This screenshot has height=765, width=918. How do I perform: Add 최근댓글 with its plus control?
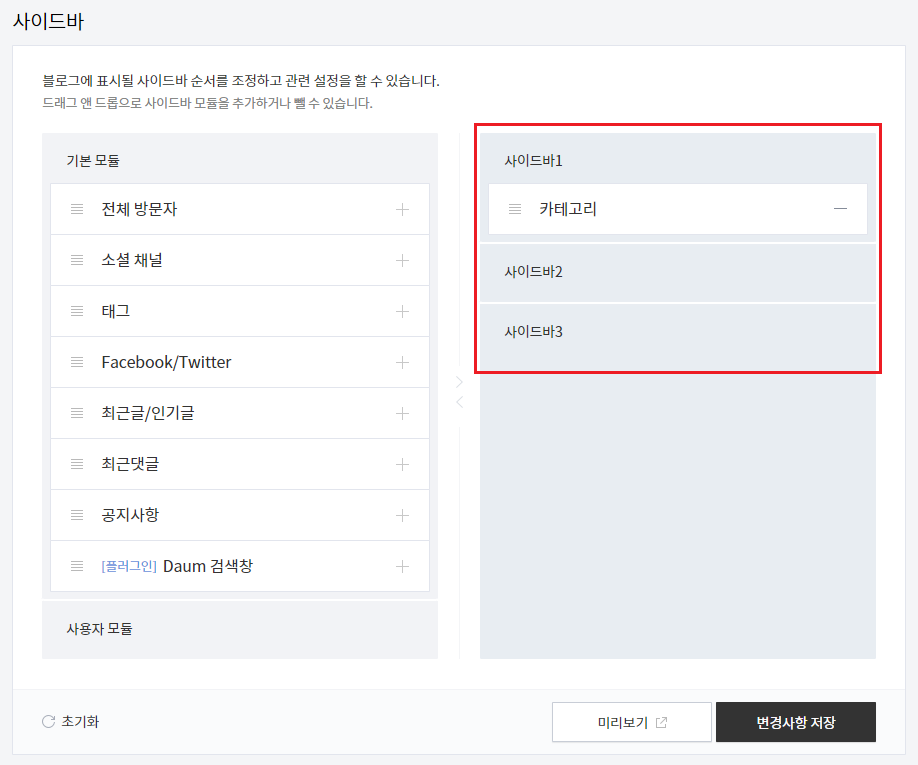pyautogui.click(x=402, y=464)
